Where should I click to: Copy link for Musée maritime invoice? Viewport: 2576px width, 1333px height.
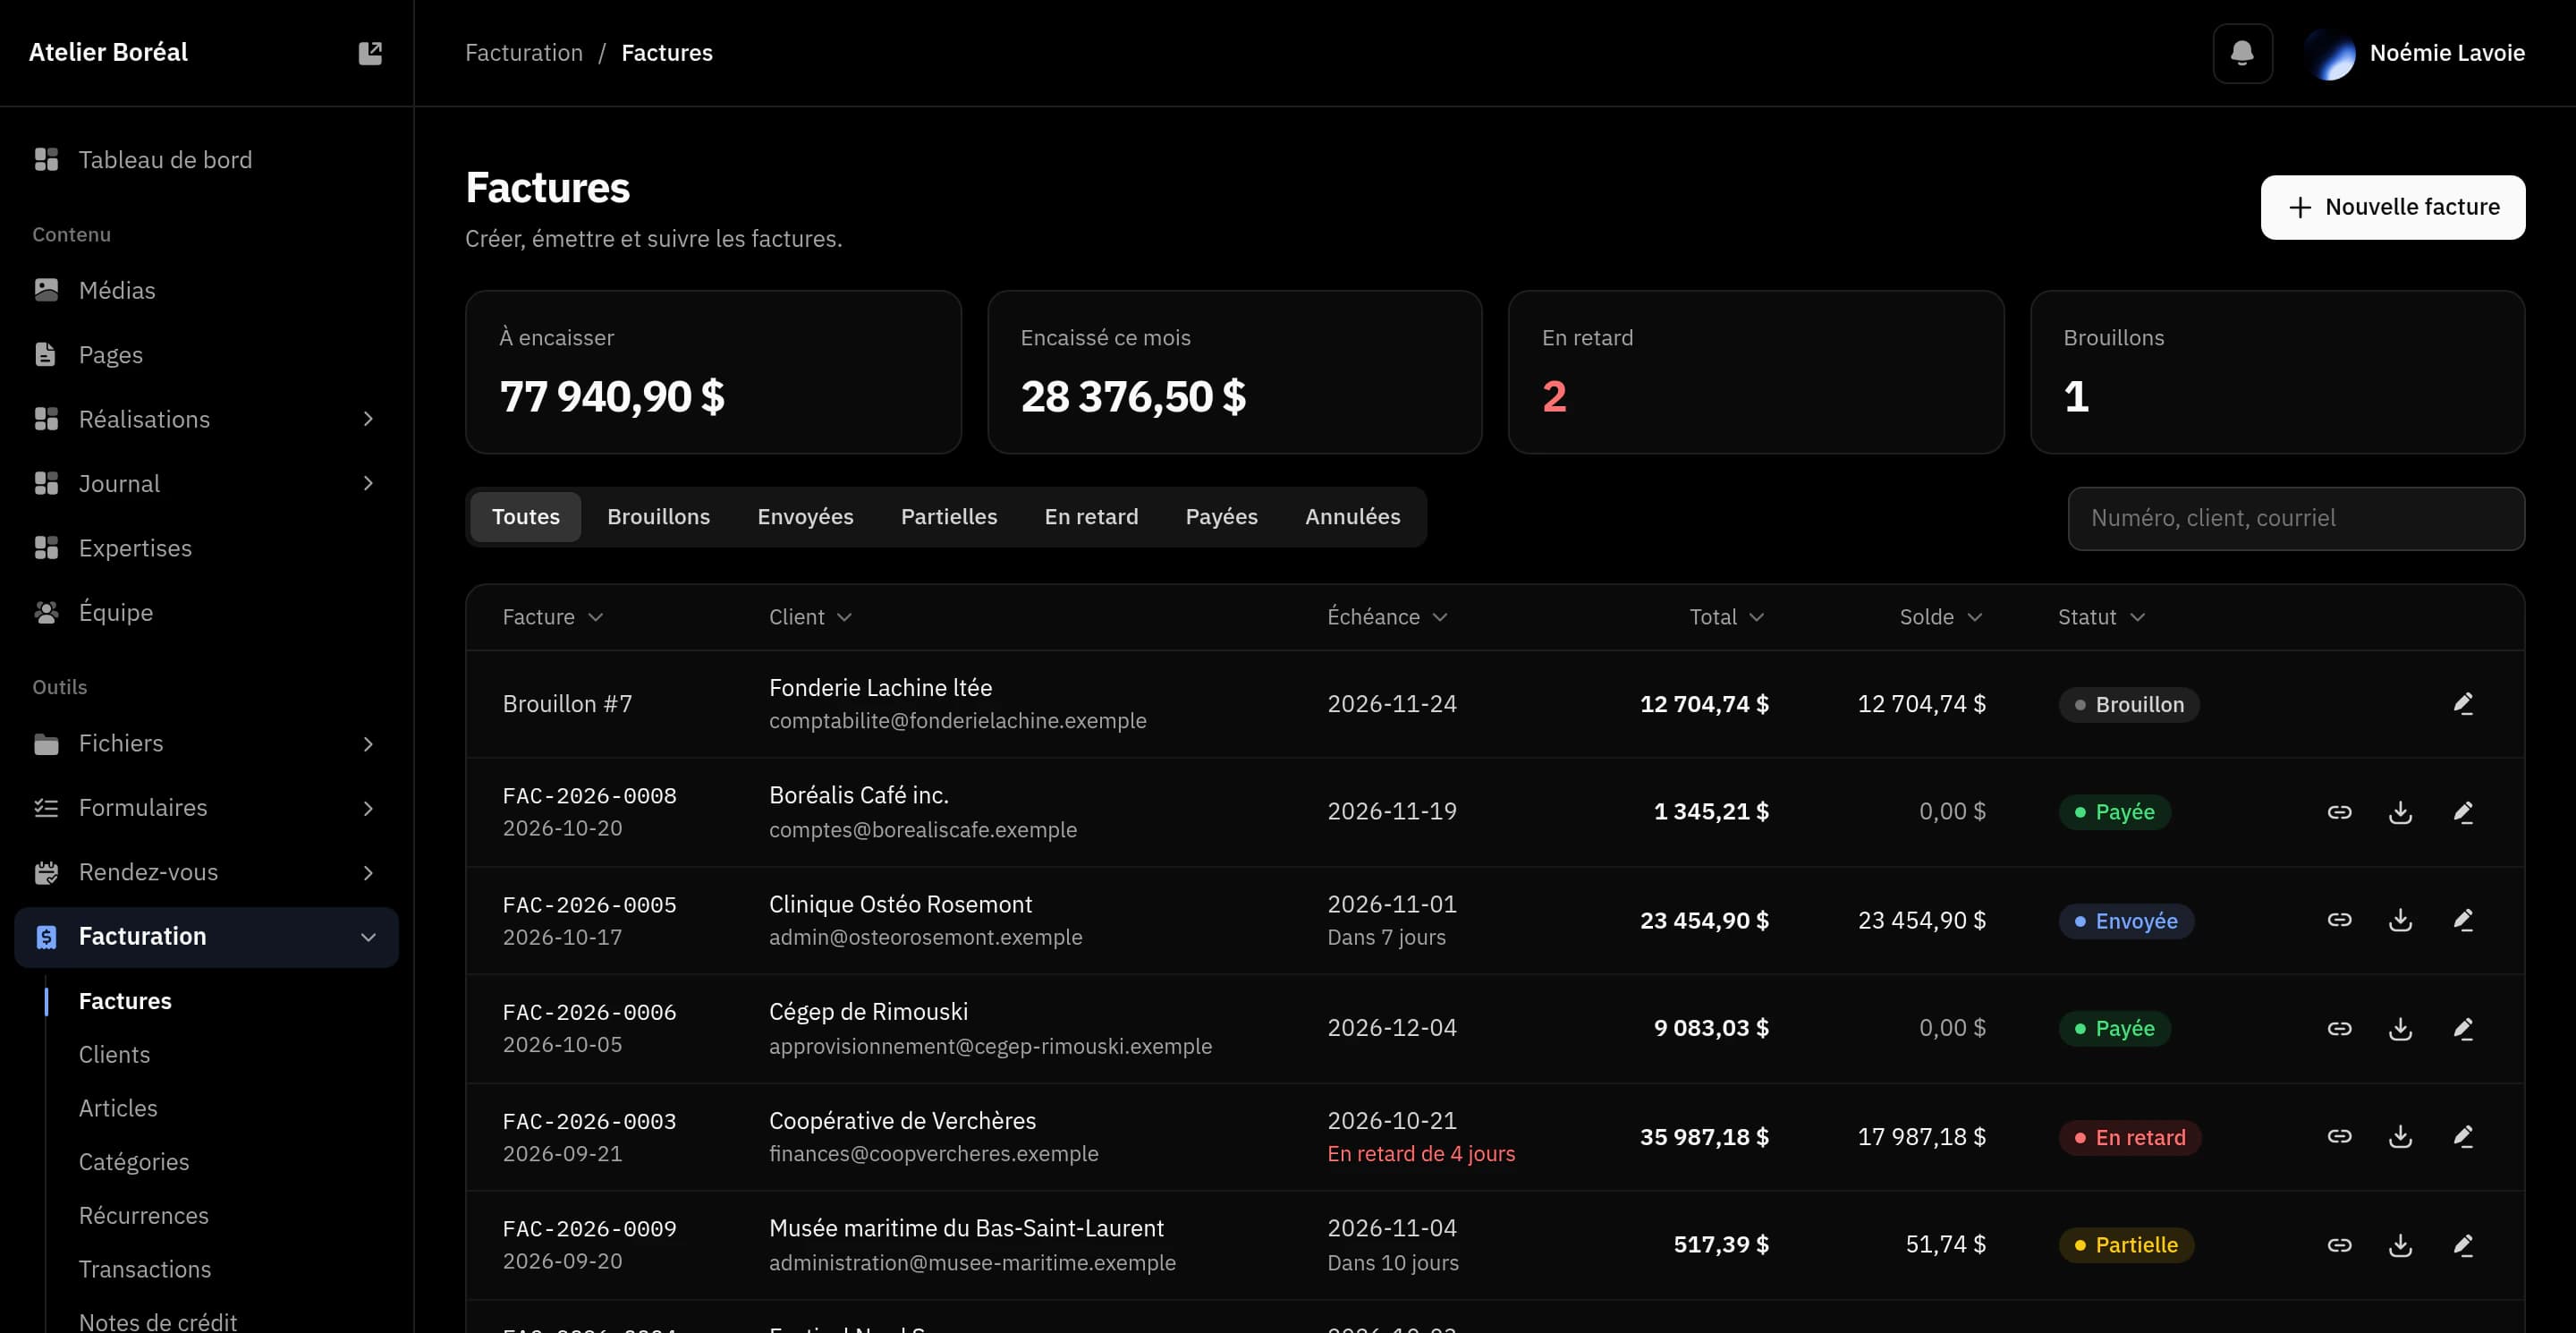pyautogui.click(x=2339, y=1245)
